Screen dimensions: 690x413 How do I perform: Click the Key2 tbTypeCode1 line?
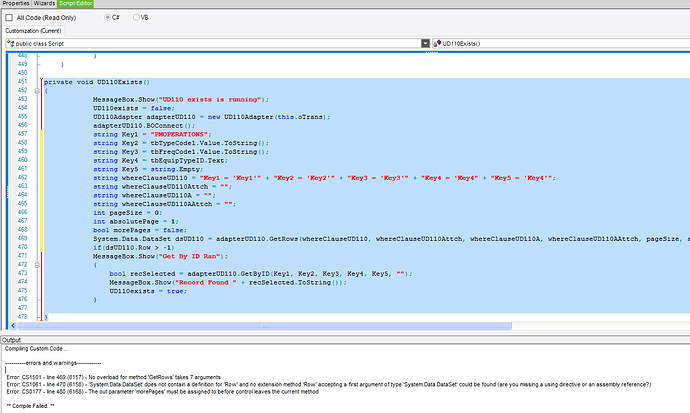tap(181, 143)
